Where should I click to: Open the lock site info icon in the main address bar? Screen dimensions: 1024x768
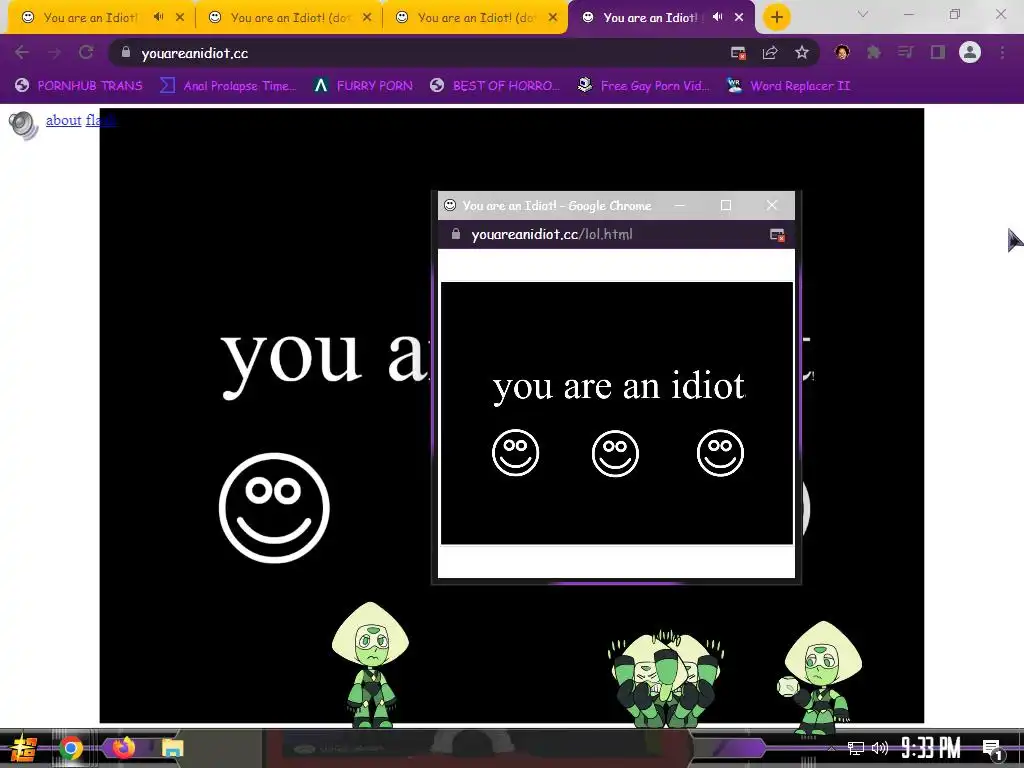coord(126,53)
